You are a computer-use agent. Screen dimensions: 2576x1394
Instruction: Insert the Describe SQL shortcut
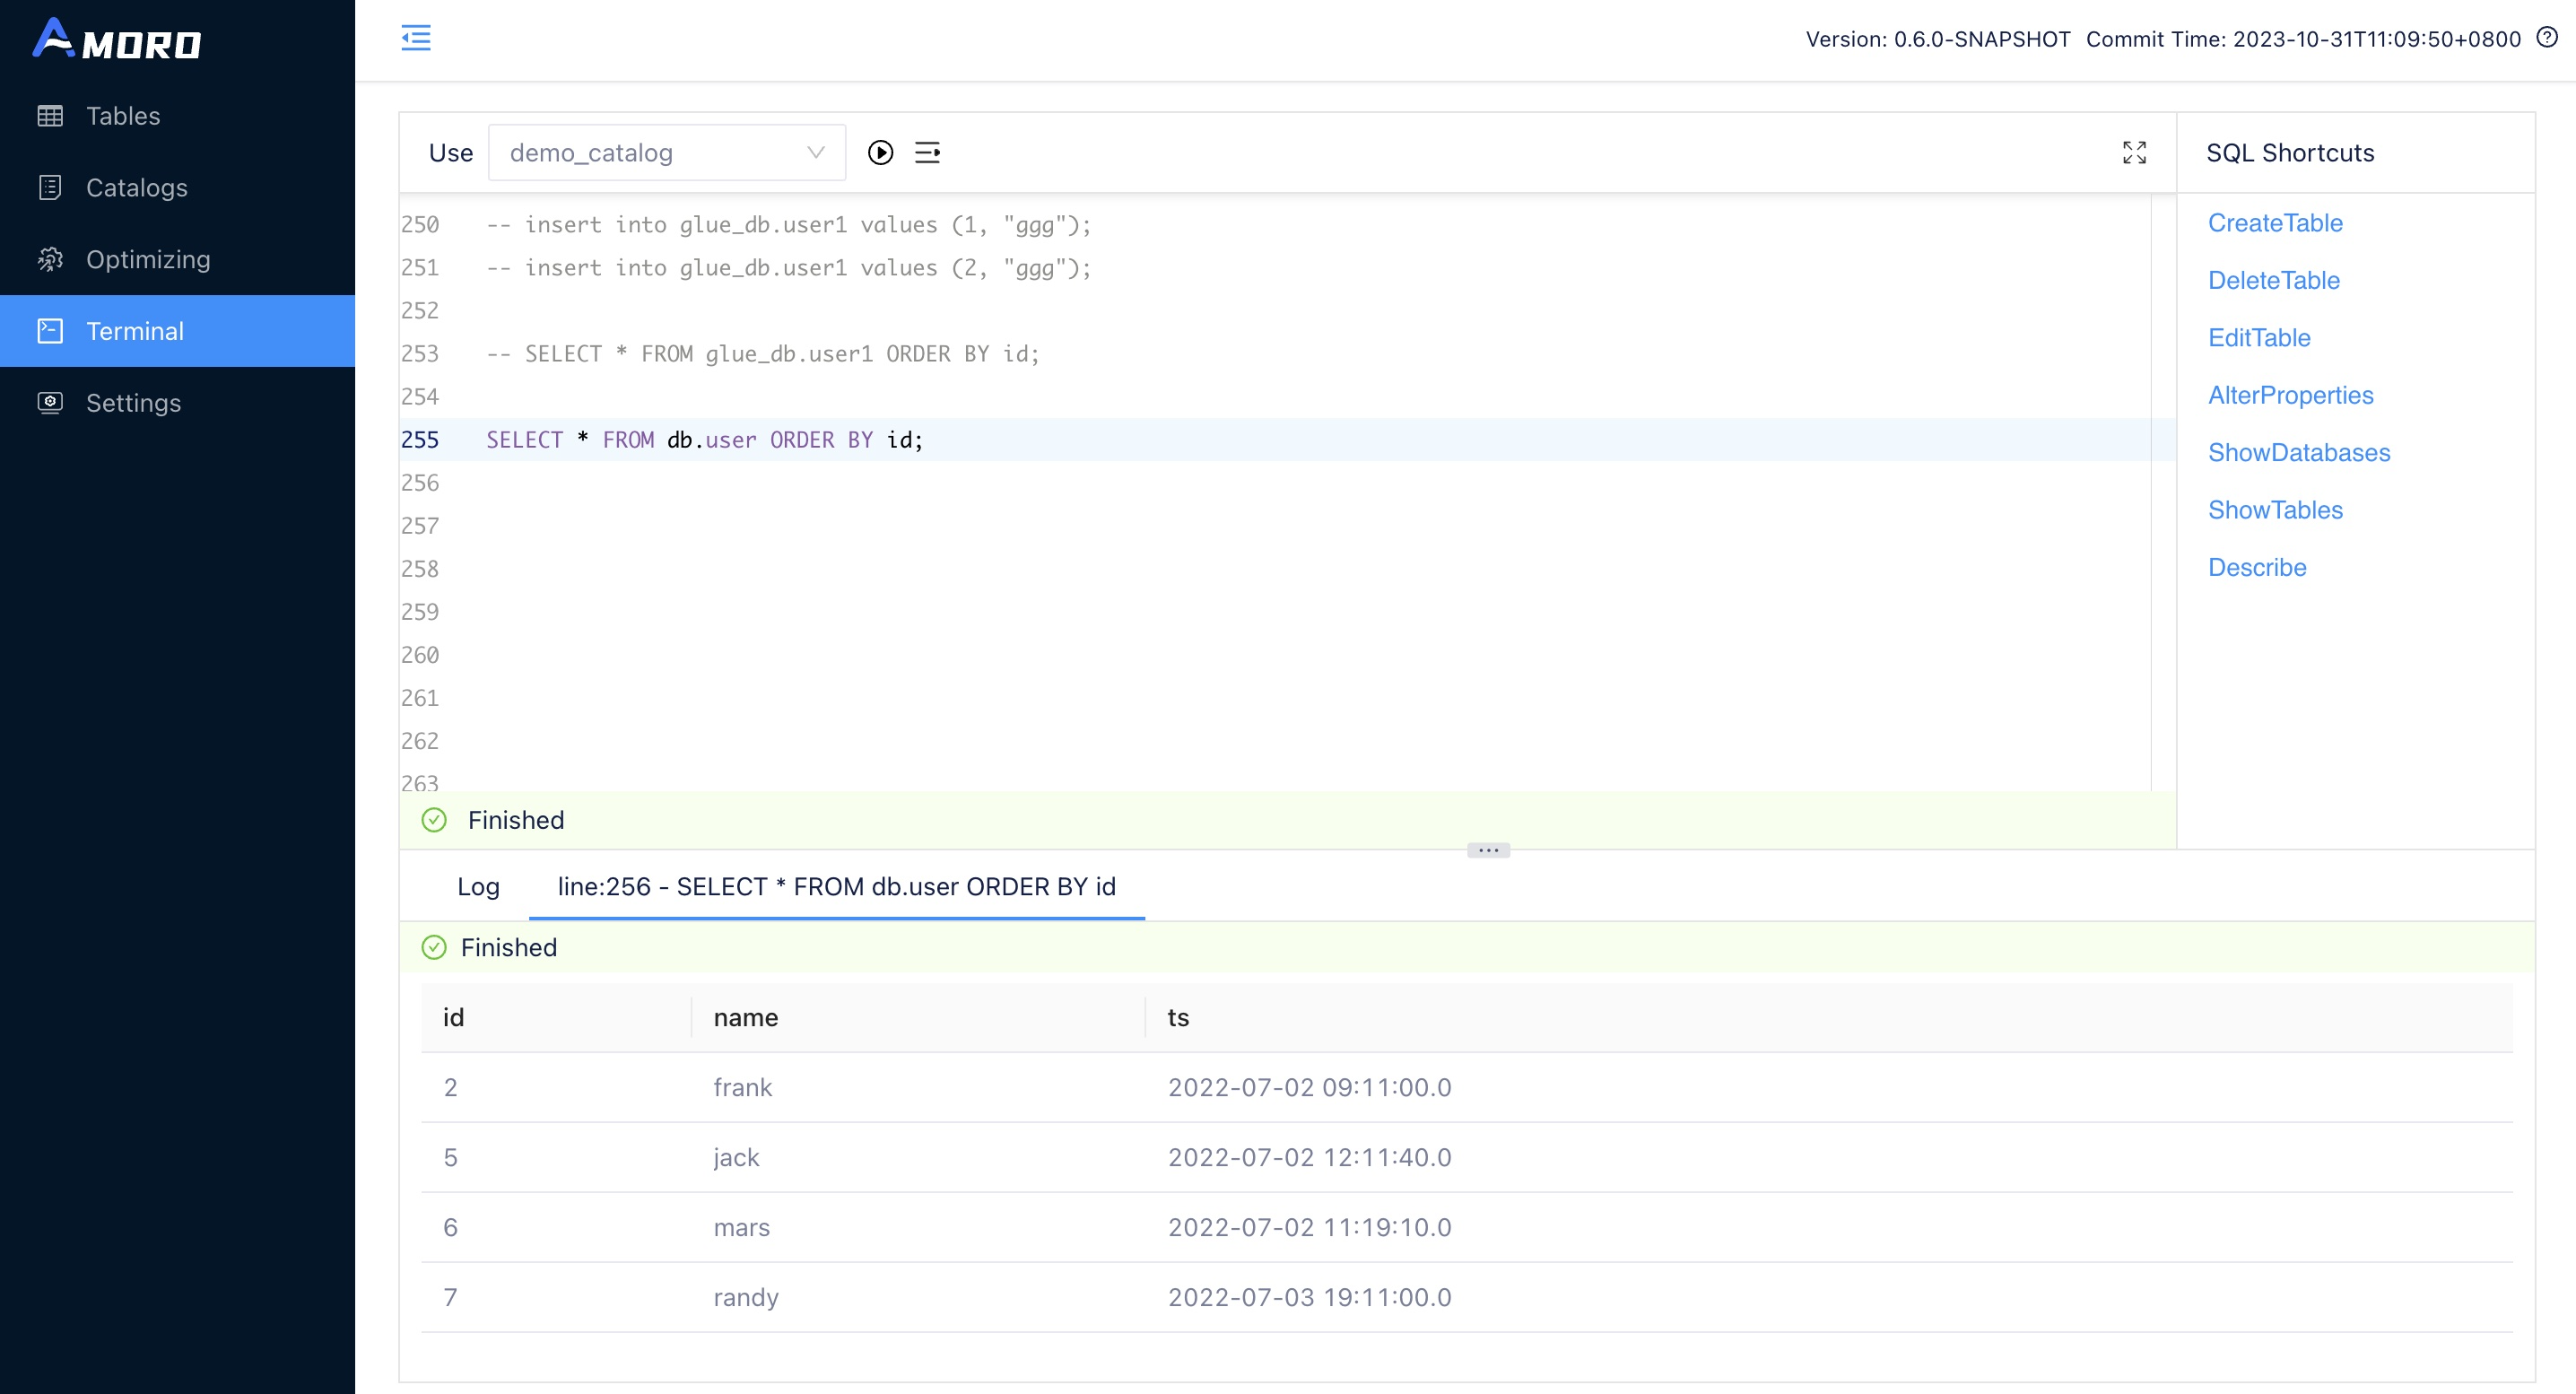click(x=2256, y=567)
